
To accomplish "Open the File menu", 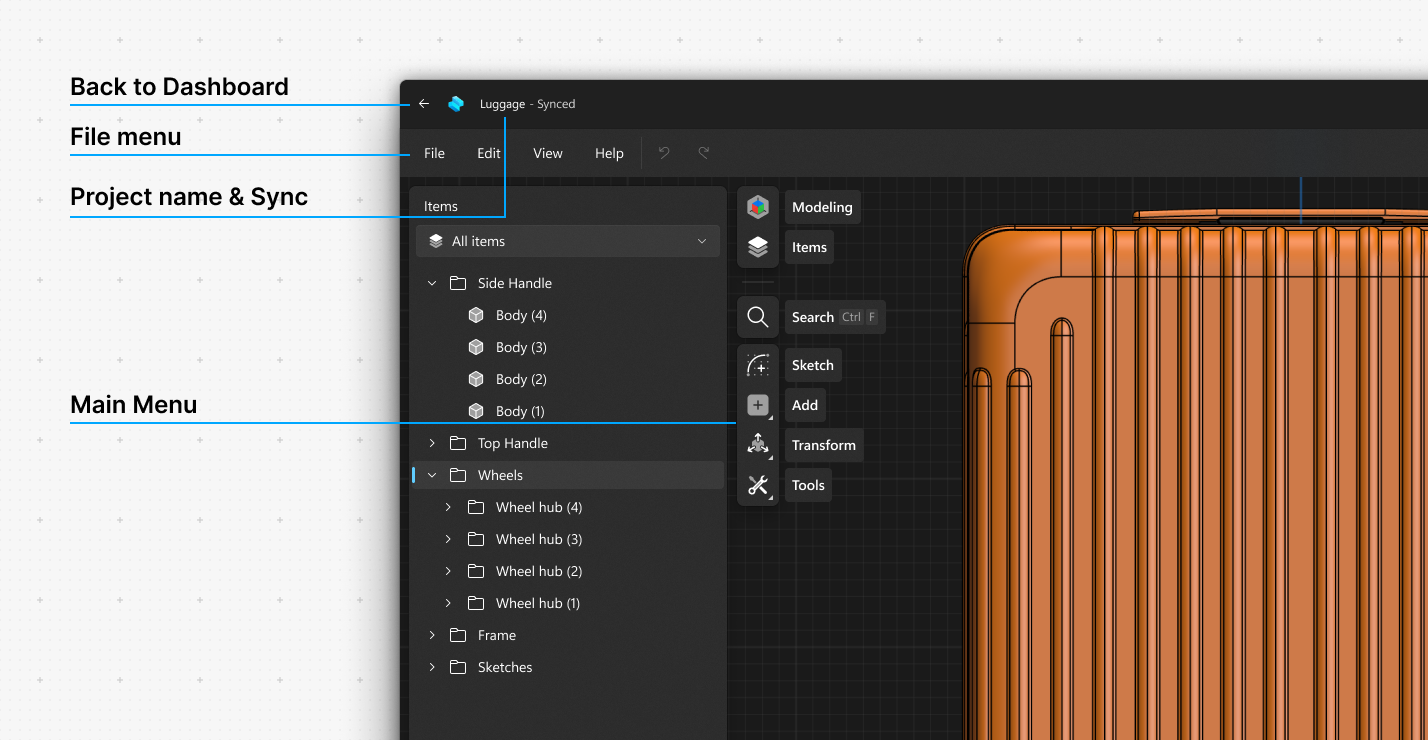I will [x=434, y=153].
